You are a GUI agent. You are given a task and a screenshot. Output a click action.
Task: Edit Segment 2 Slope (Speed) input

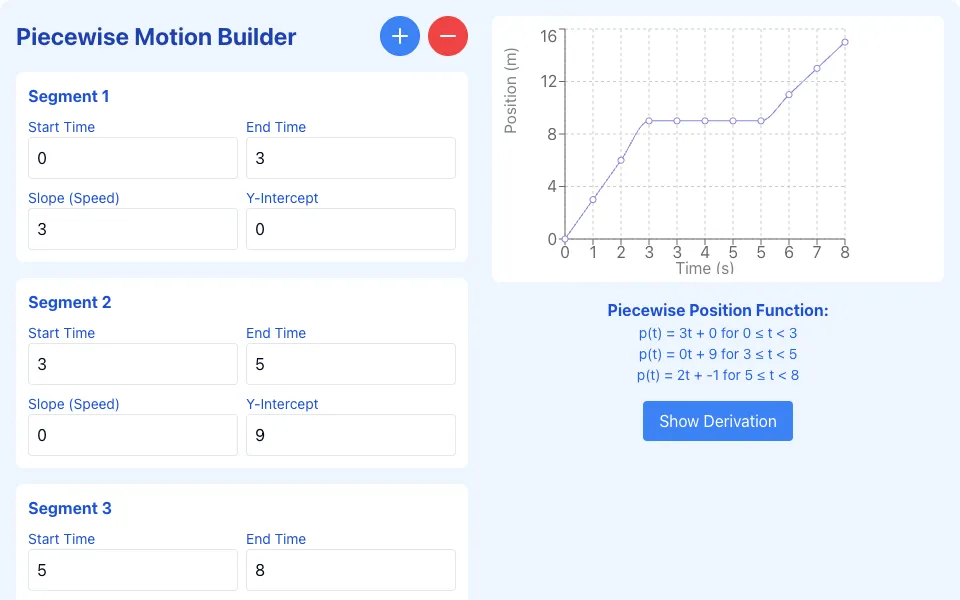coord(133,435)
